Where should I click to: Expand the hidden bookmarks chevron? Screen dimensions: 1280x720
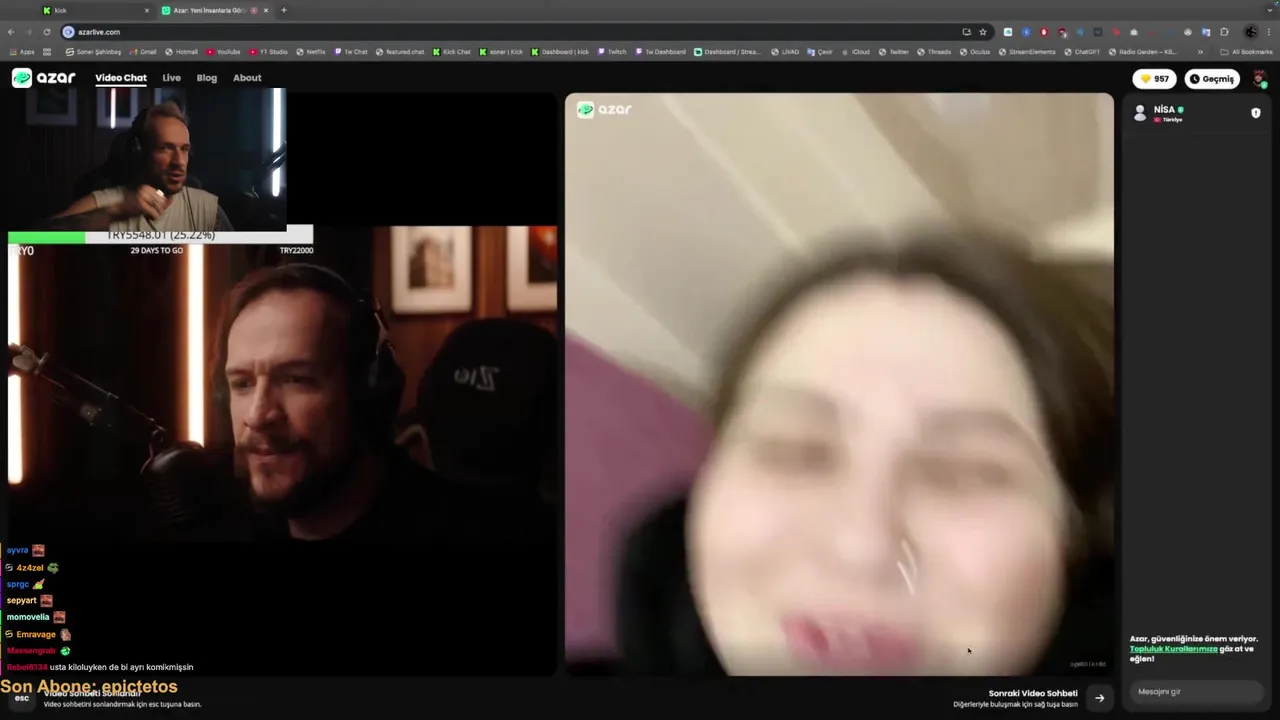tap(1200, 52)
